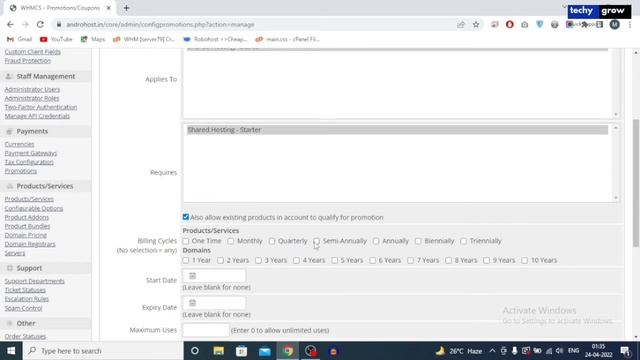Click the Start Date calendar icon

[193, 276]
